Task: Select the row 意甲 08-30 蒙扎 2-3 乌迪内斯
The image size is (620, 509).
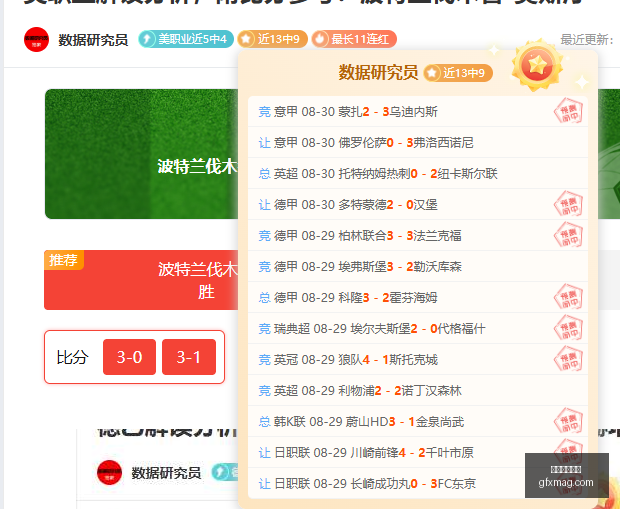Action: point(418,112)
